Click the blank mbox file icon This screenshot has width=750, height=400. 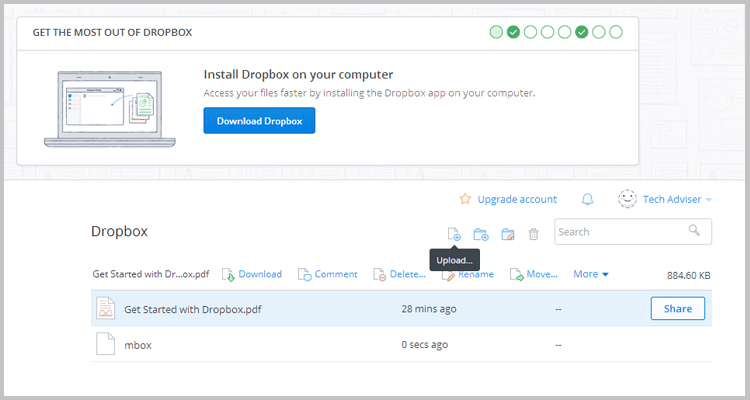point(105,344)
